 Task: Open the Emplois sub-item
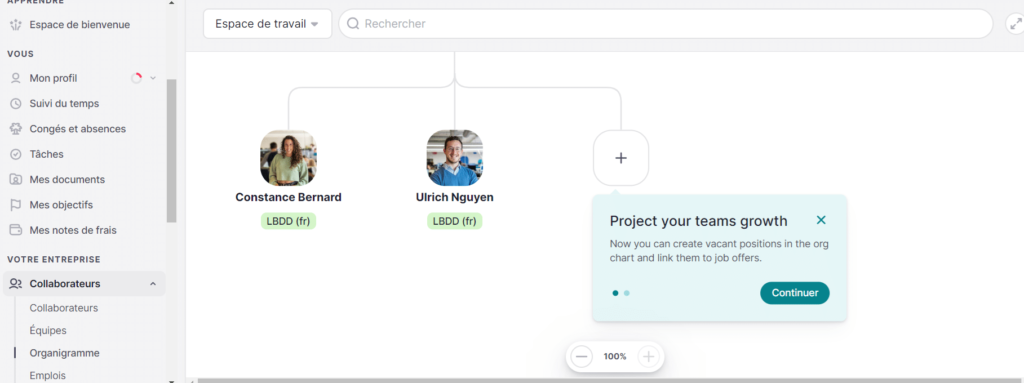coord(48,376)
